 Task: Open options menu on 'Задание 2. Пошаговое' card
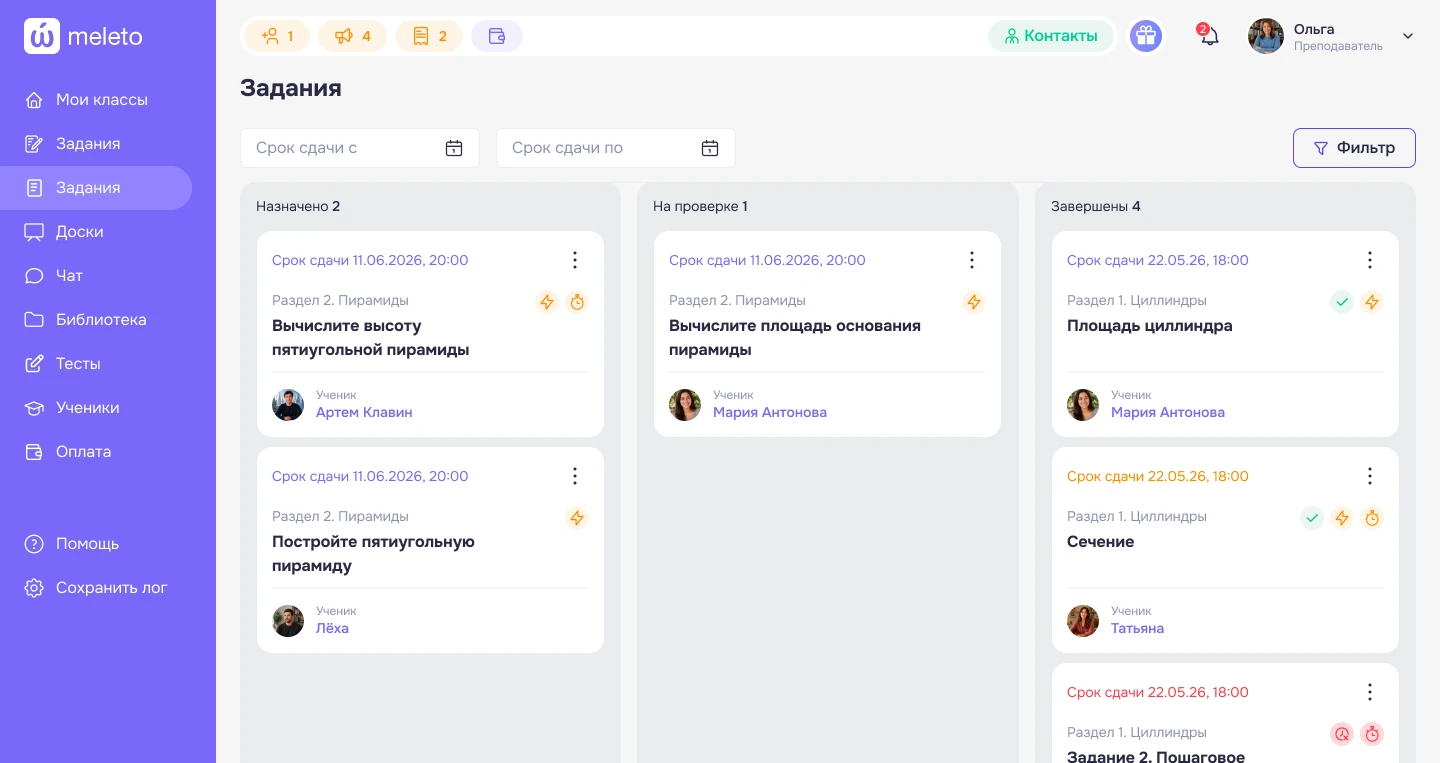tap(1370, 692)
